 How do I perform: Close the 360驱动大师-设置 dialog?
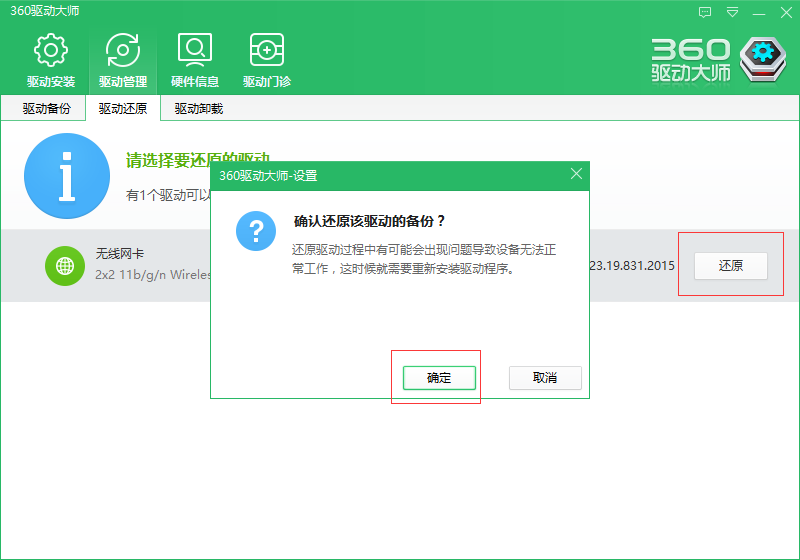(x=577, y=174)
